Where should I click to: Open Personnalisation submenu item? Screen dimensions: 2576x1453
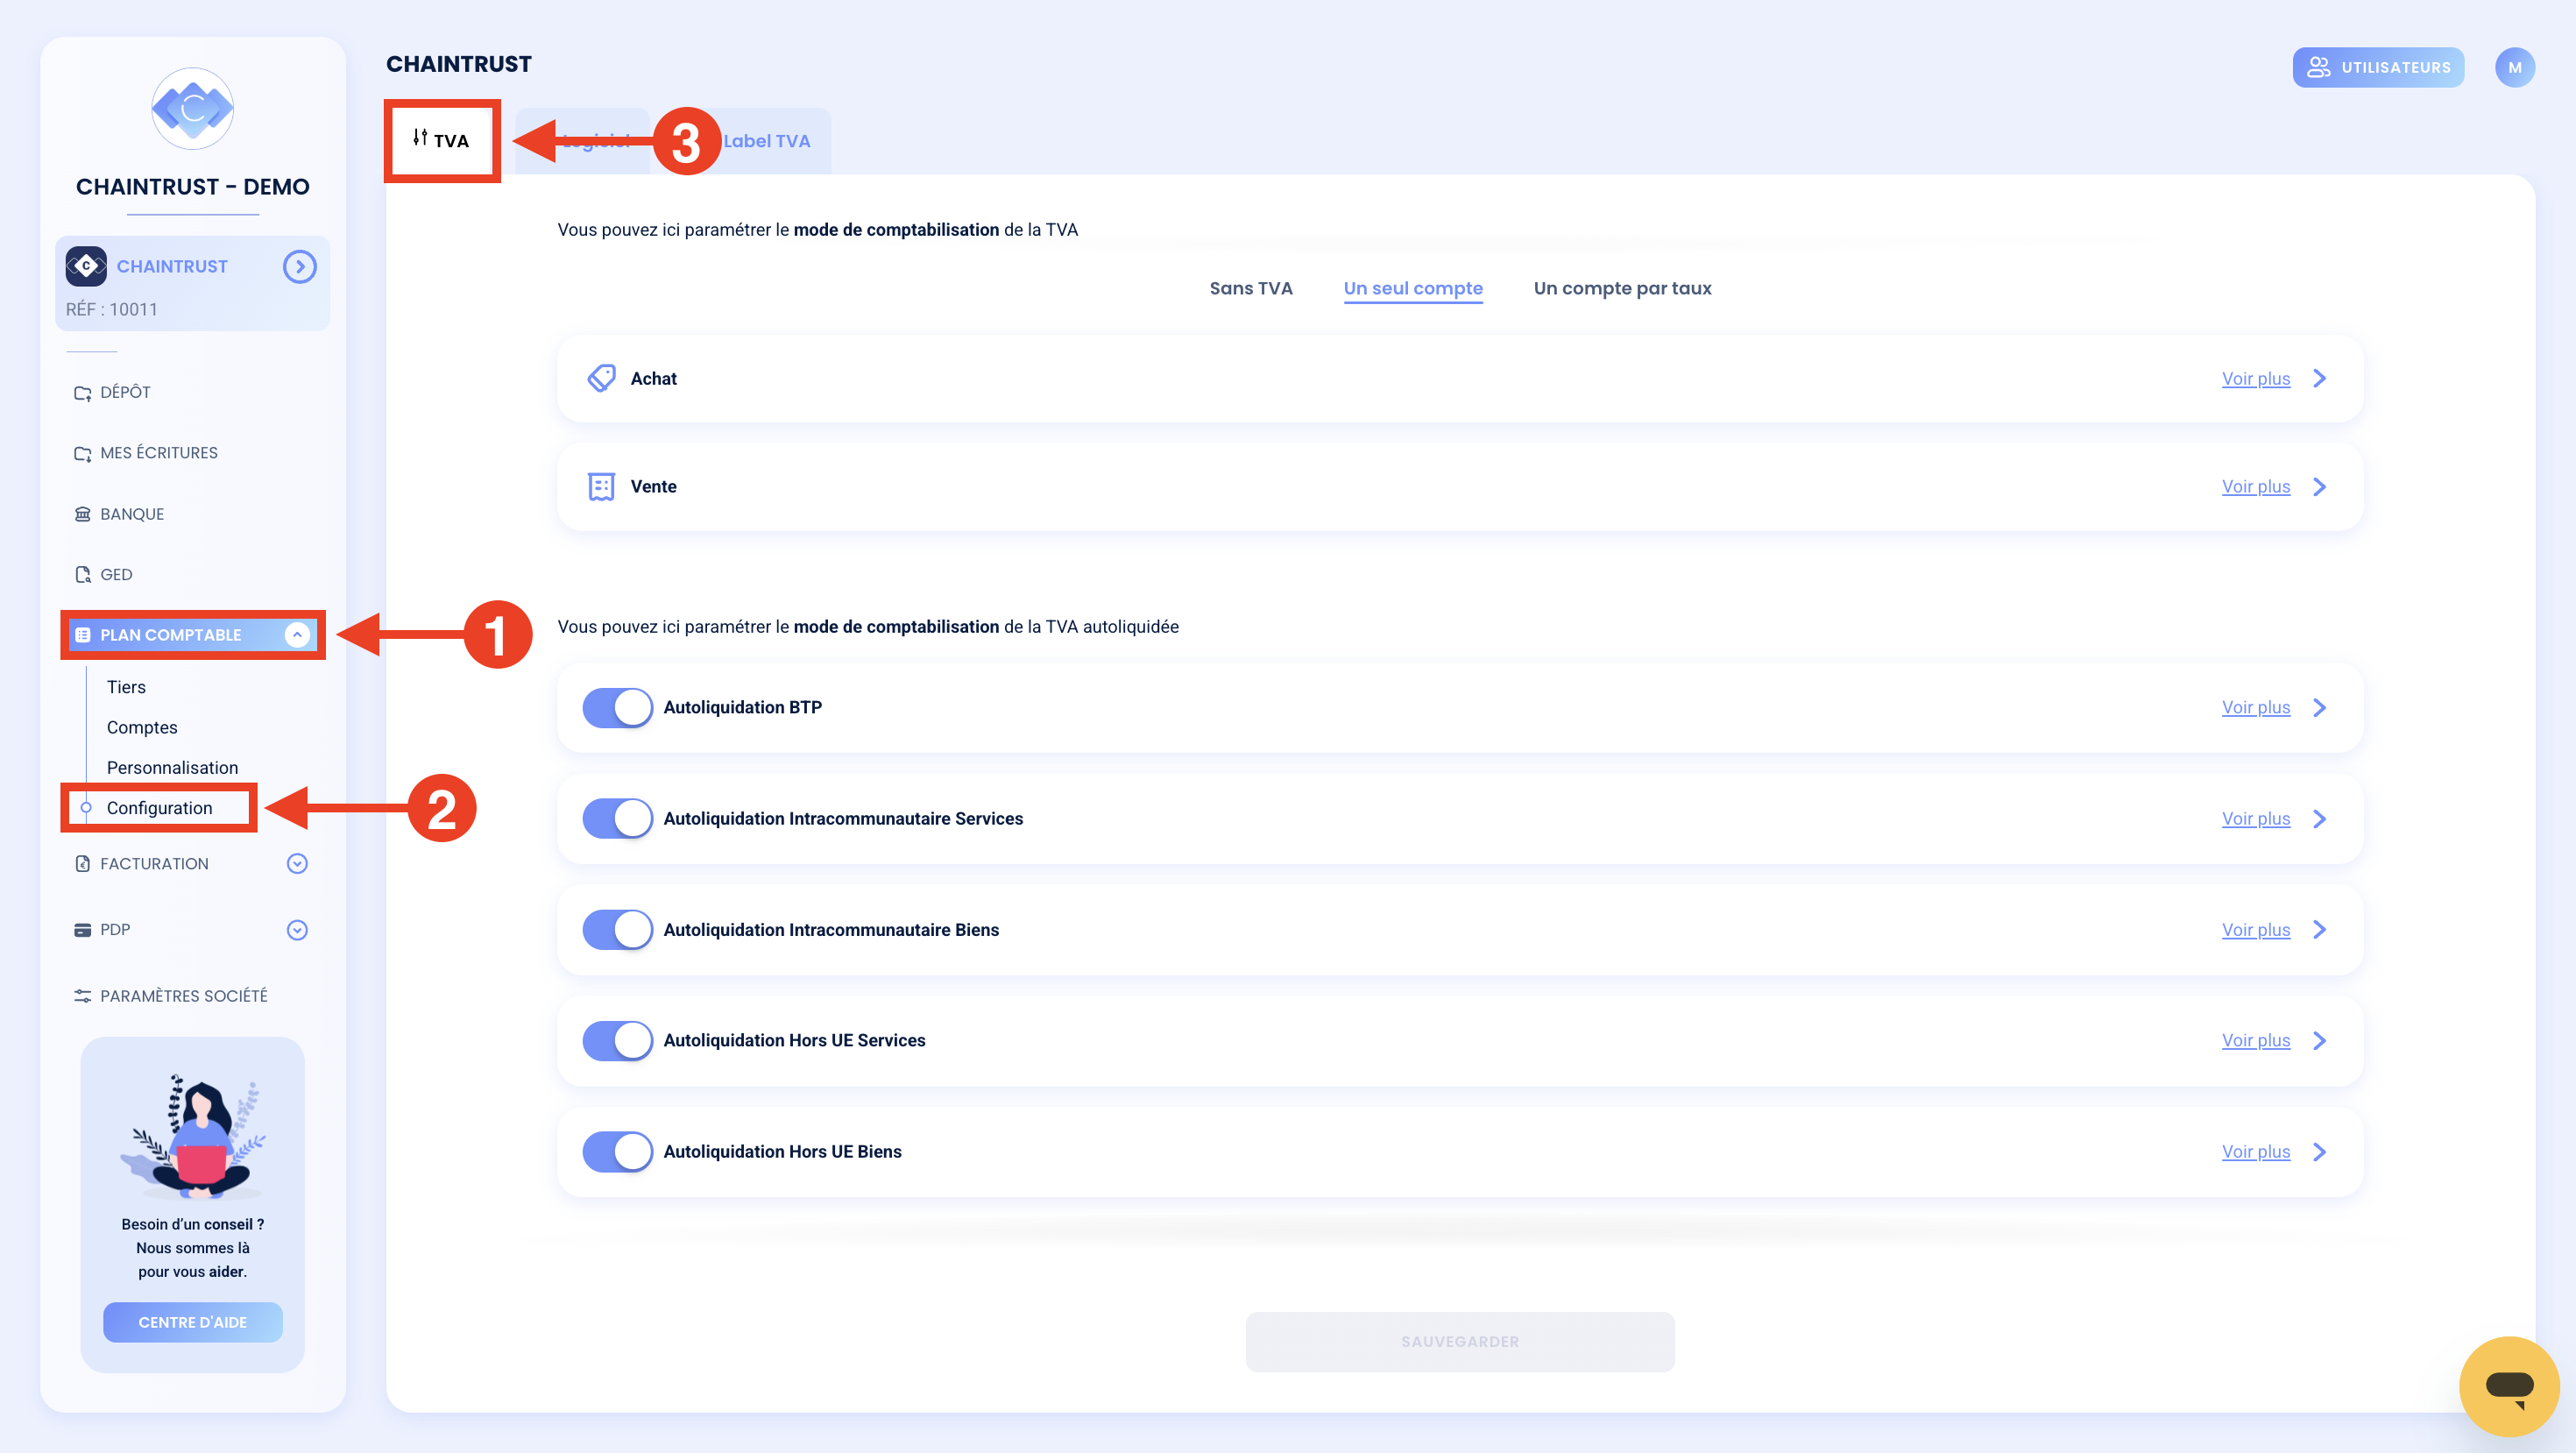[172, 768]
